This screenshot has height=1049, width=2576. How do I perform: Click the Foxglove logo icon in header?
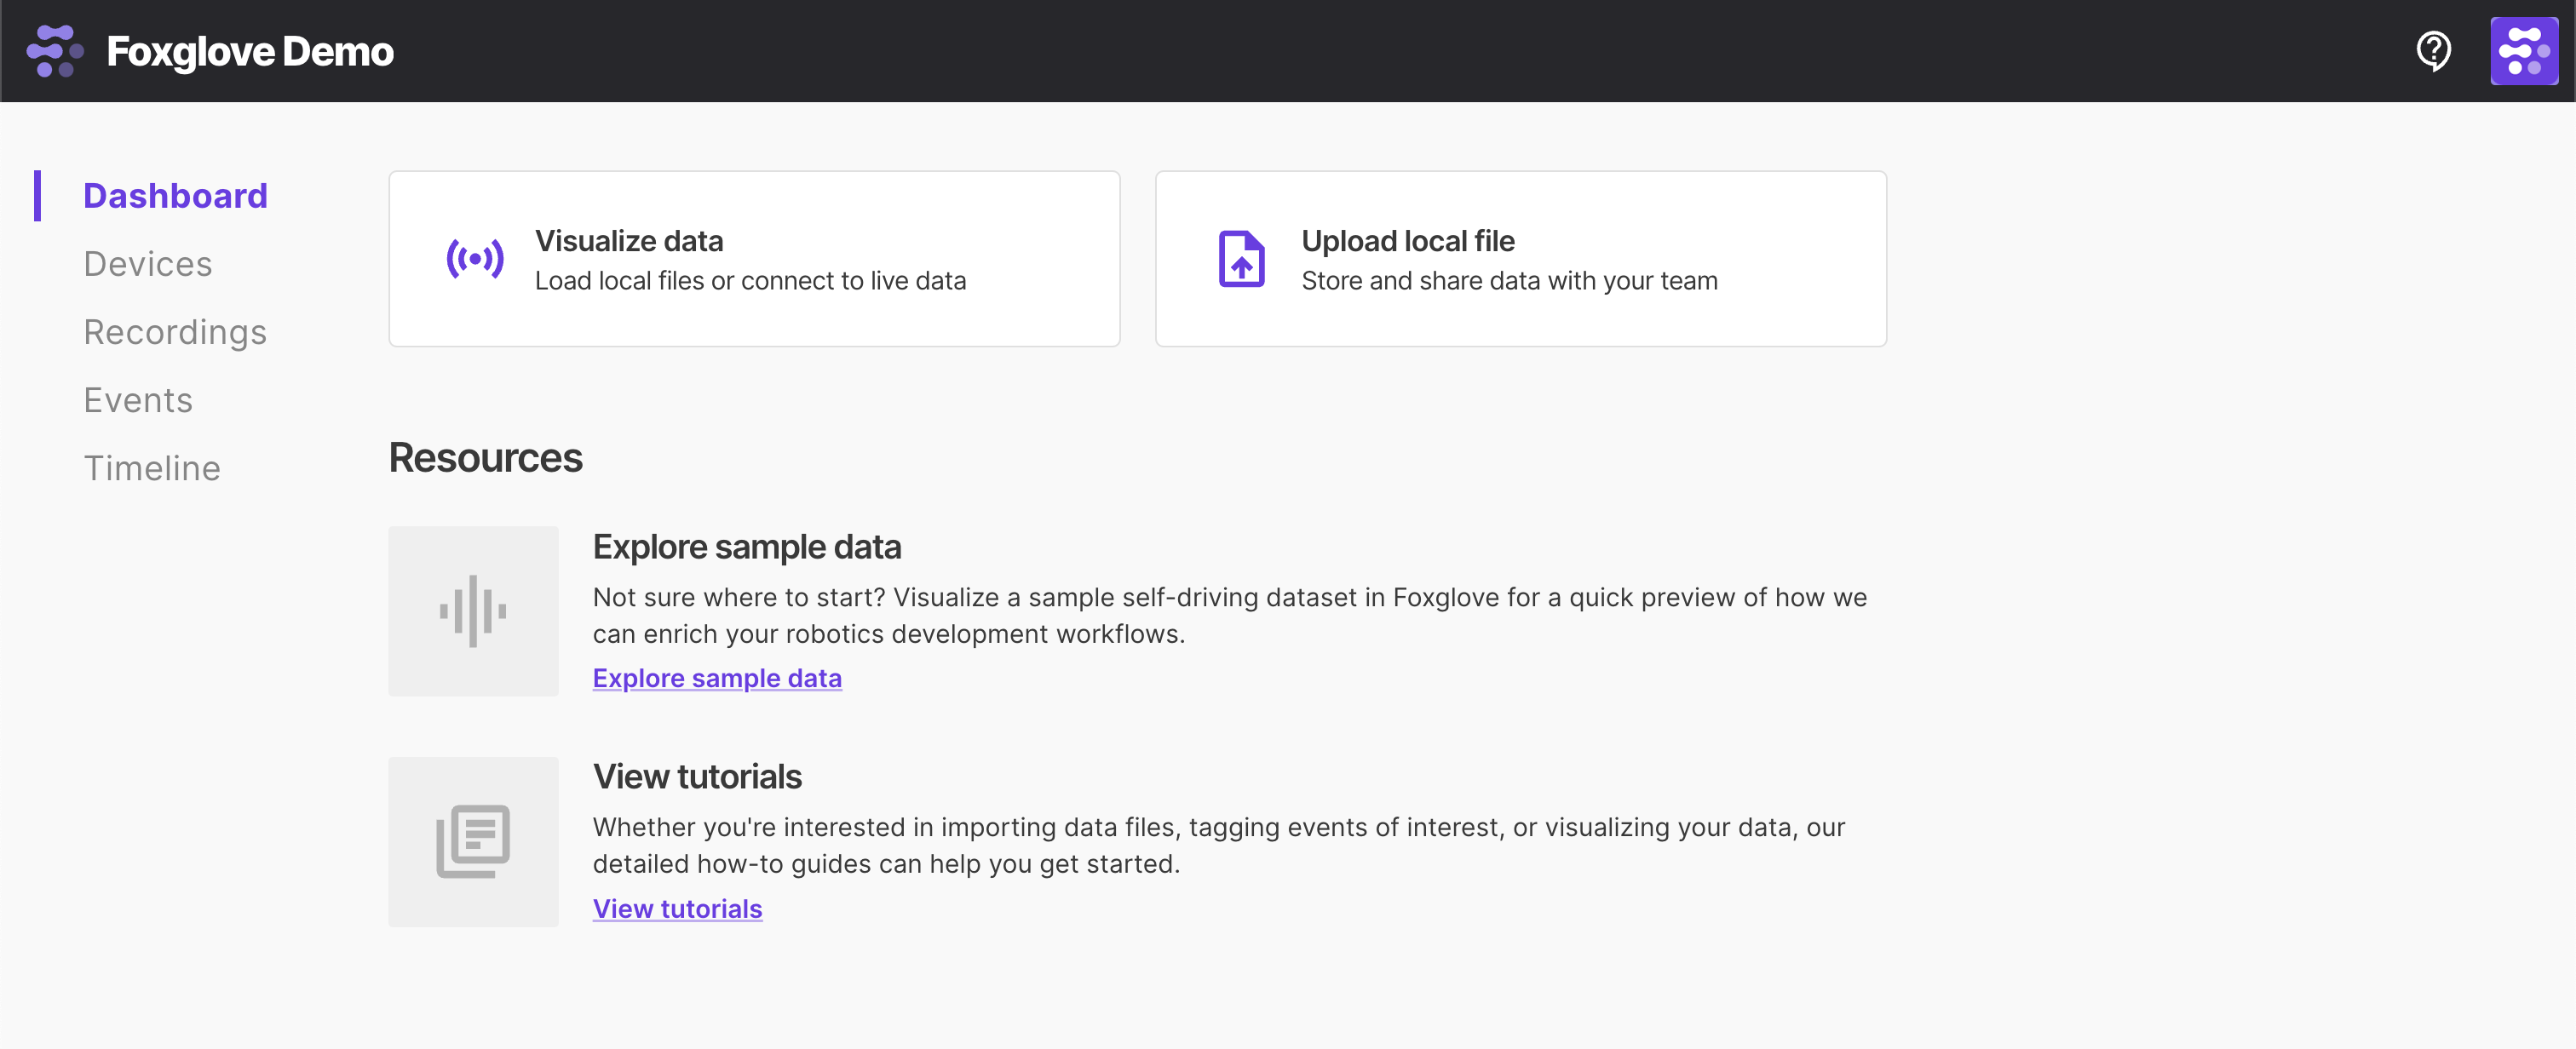pyautogui.click(x=55, y=51)
